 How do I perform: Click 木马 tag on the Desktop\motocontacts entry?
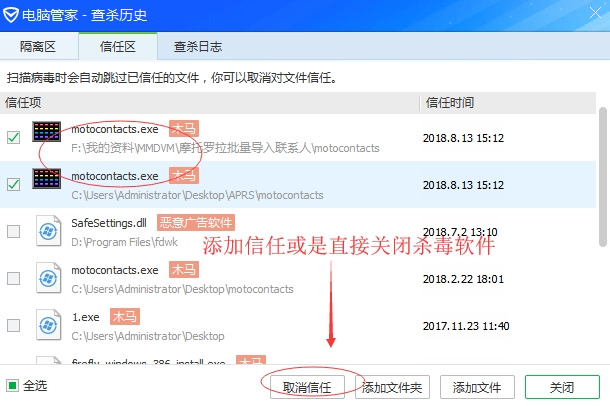click(184, 270)
